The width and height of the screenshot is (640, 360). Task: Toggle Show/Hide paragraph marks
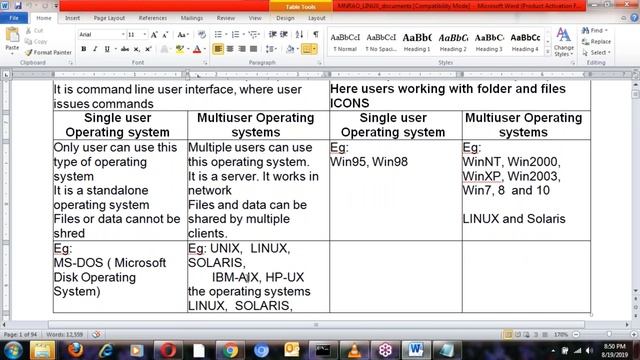tap(316, 35)
